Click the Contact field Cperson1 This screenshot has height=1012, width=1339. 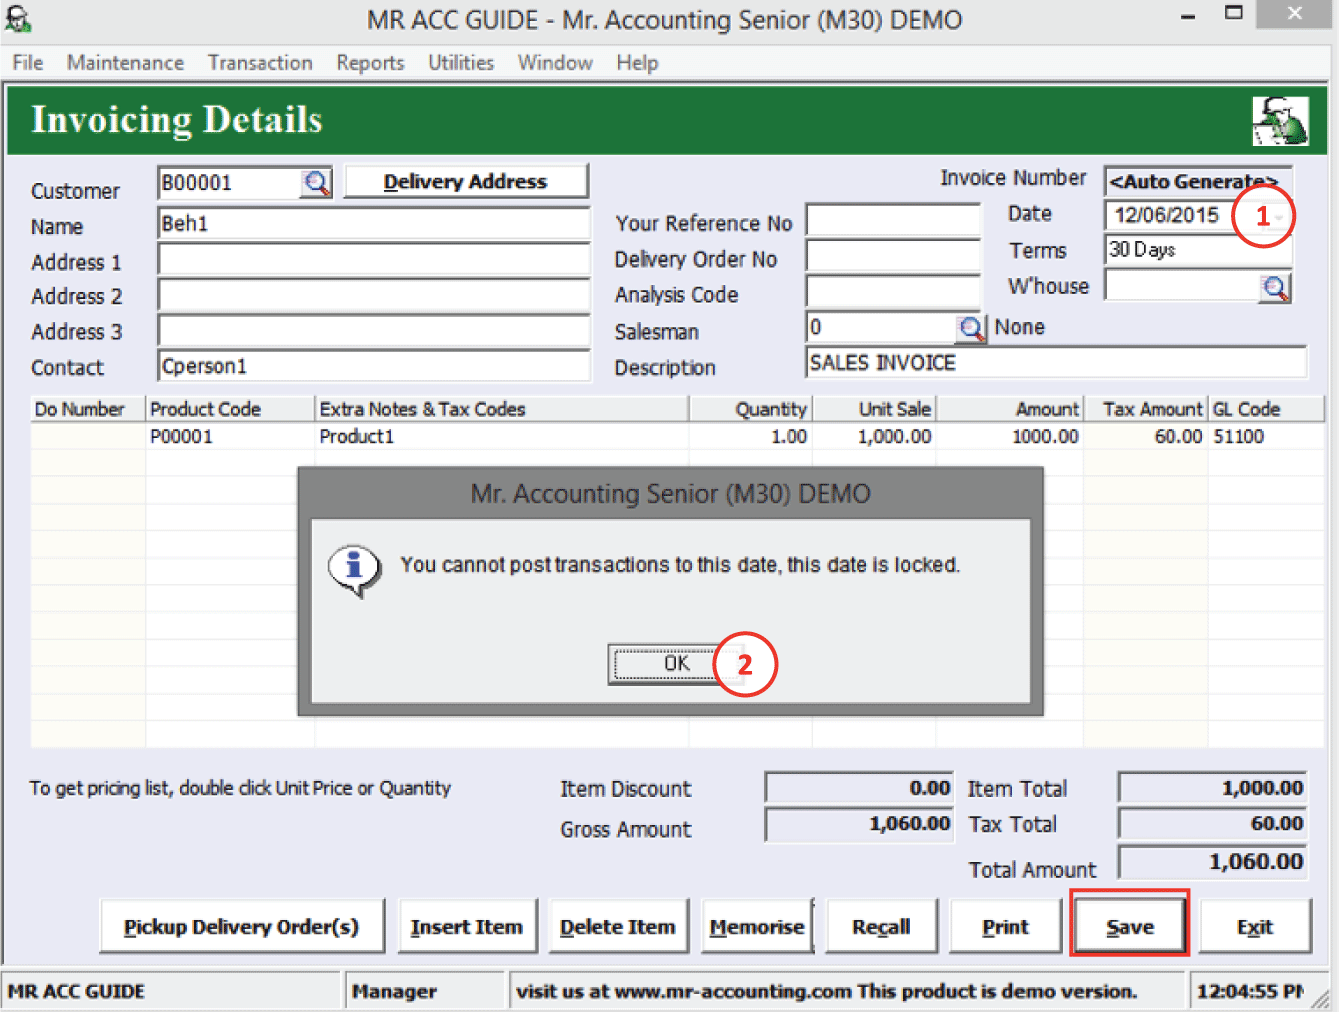pos(373,366)
